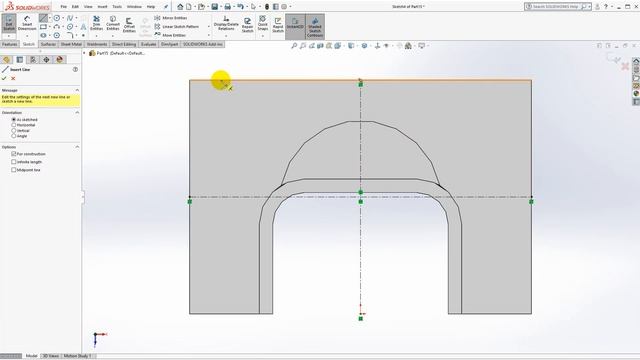Uncheck the For construction checkbox
640x360 pixels.
click(14, 154)
